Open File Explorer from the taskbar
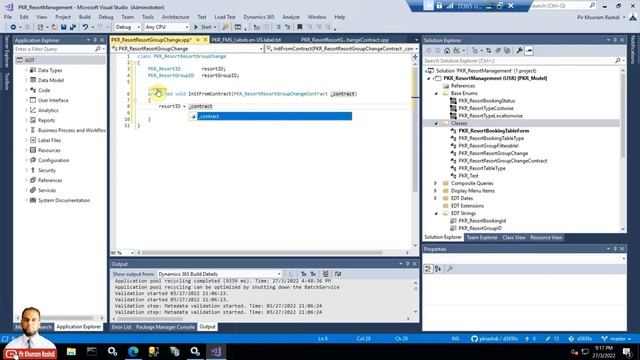Image resolution: width=640 pixels, height=360 pixels. 71,351
